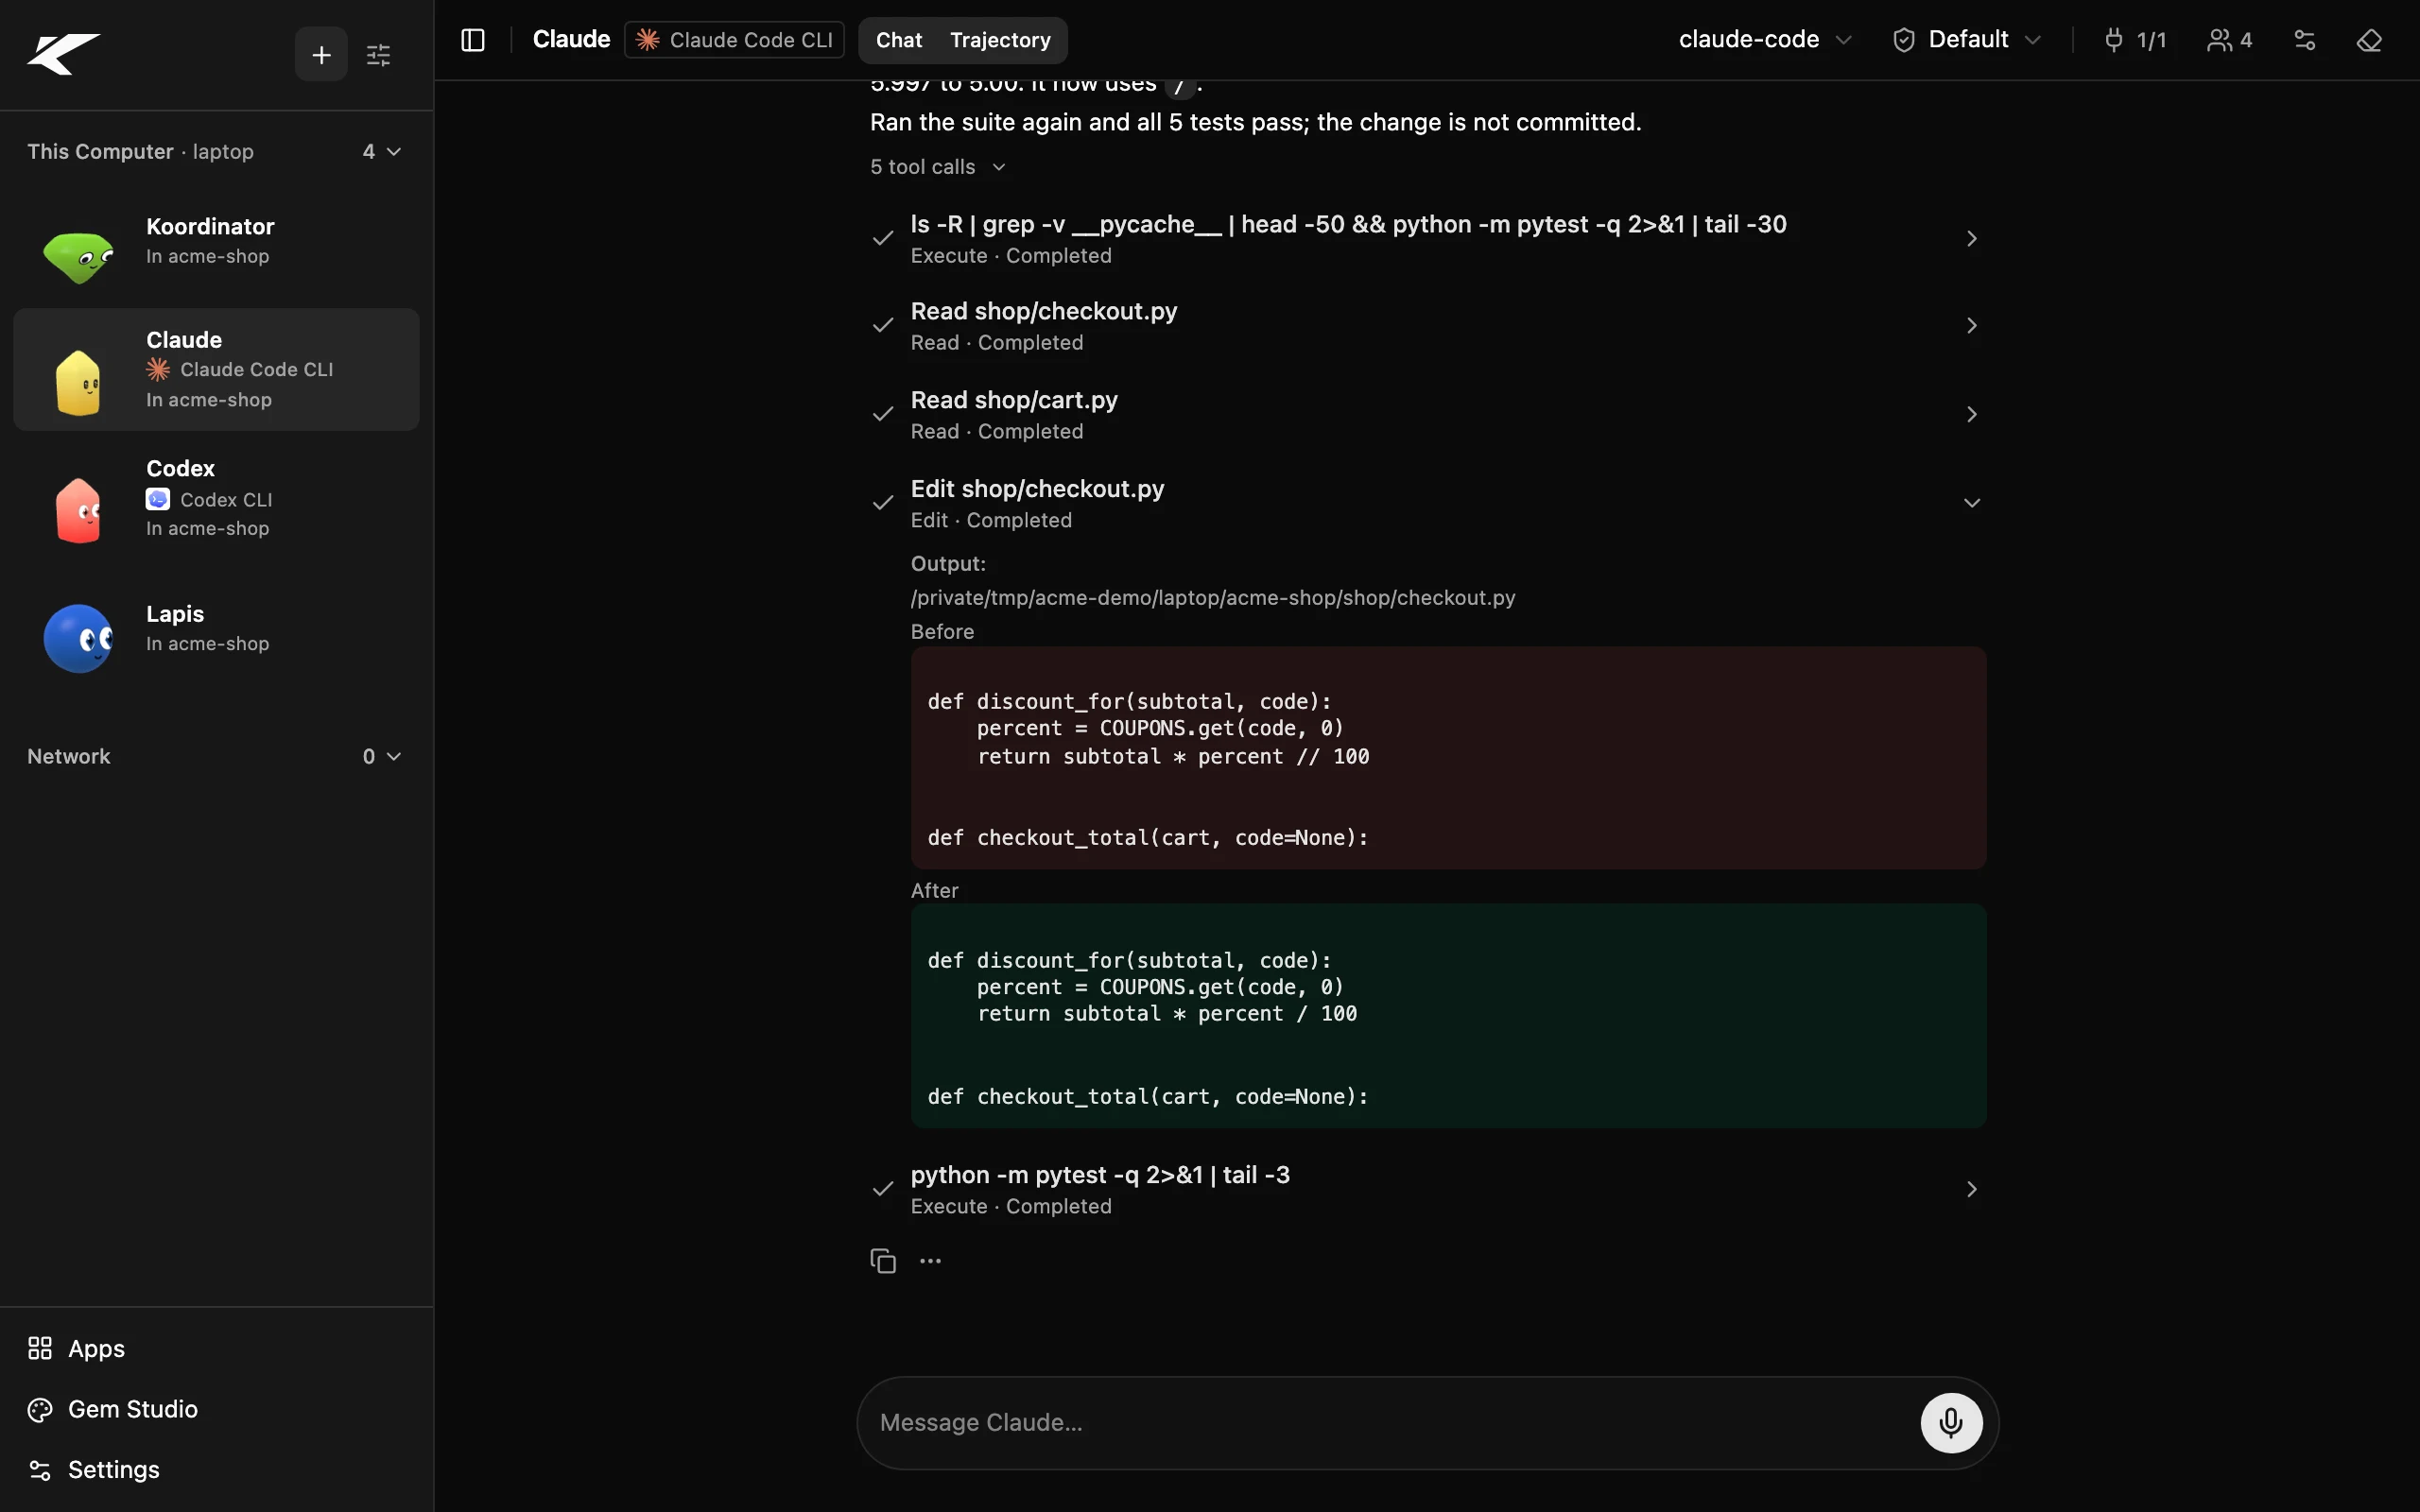
Task: Open Settings from the sidebar
Action: [x=94, y=1469]
